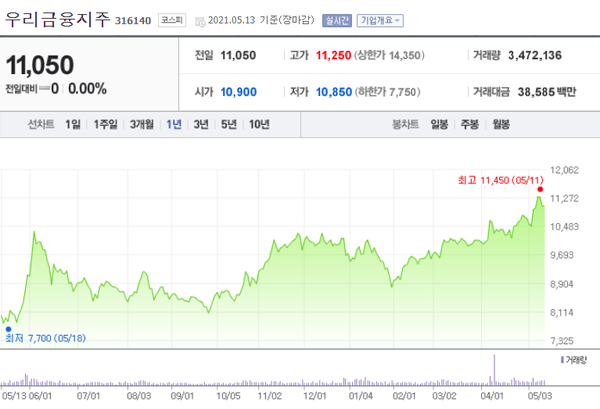600x409 pixels.
Task: Open the 기업개요 dropdown
Action: [x=380, y=21]
